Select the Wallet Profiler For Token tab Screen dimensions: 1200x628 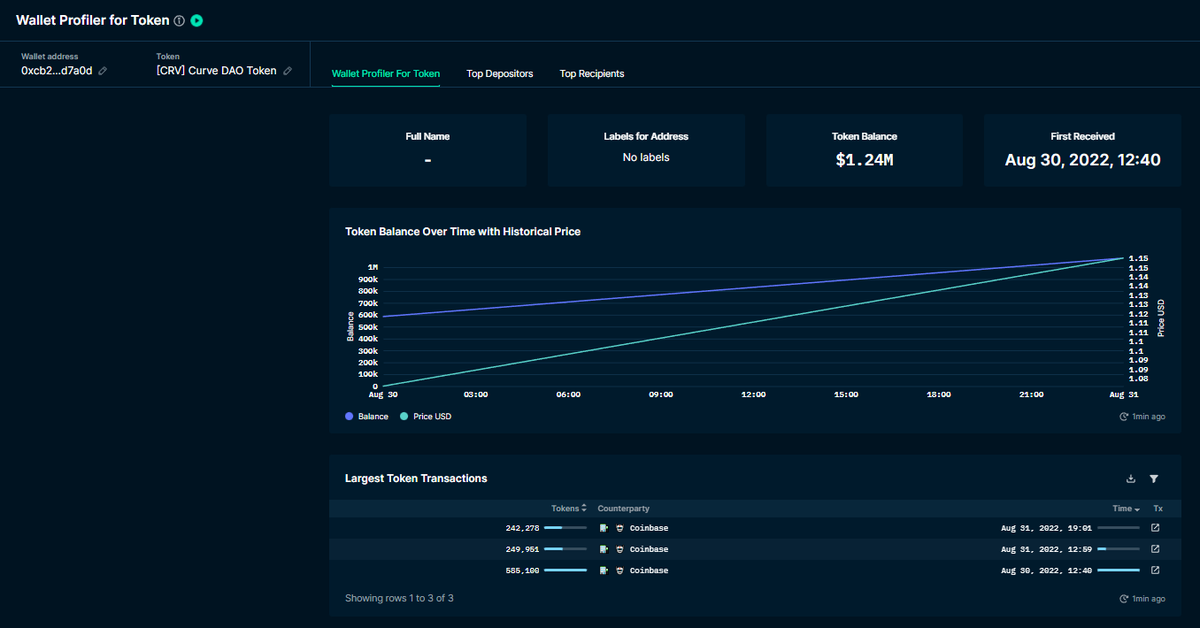point(385,74)
